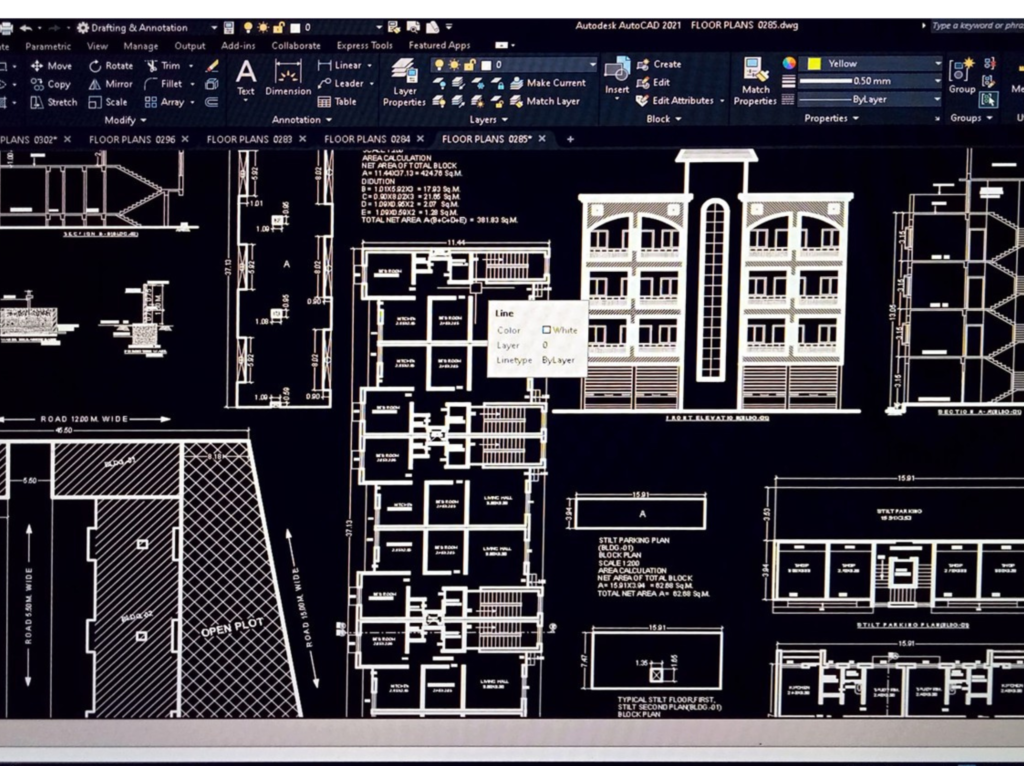This screenshot has height=766, width=1024.
Task: Choose the Text annotation tool
Action: [x=245, y=76]
